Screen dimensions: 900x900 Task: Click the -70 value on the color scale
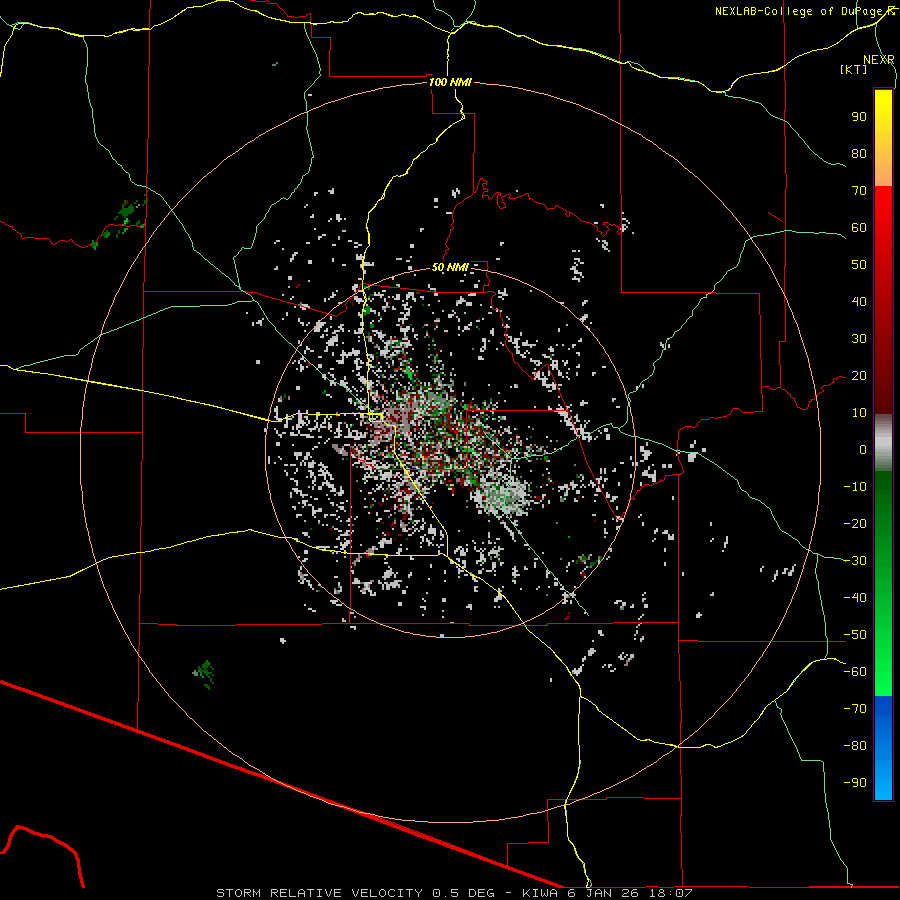coord(855,709)
